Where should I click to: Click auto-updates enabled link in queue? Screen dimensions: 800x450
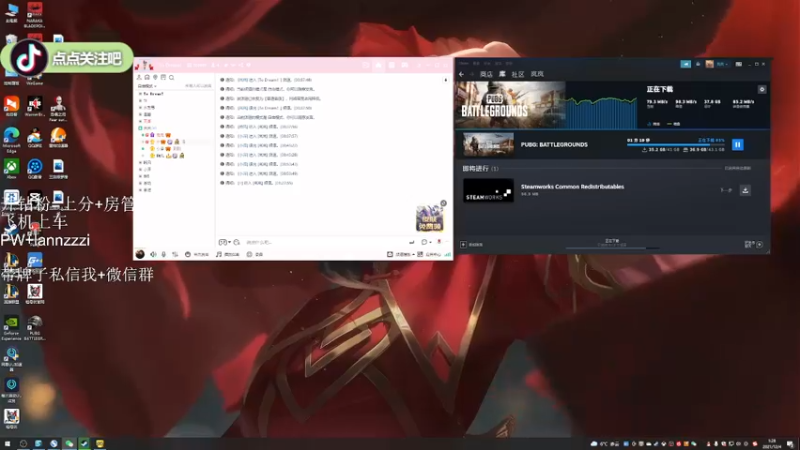point(738,168)
